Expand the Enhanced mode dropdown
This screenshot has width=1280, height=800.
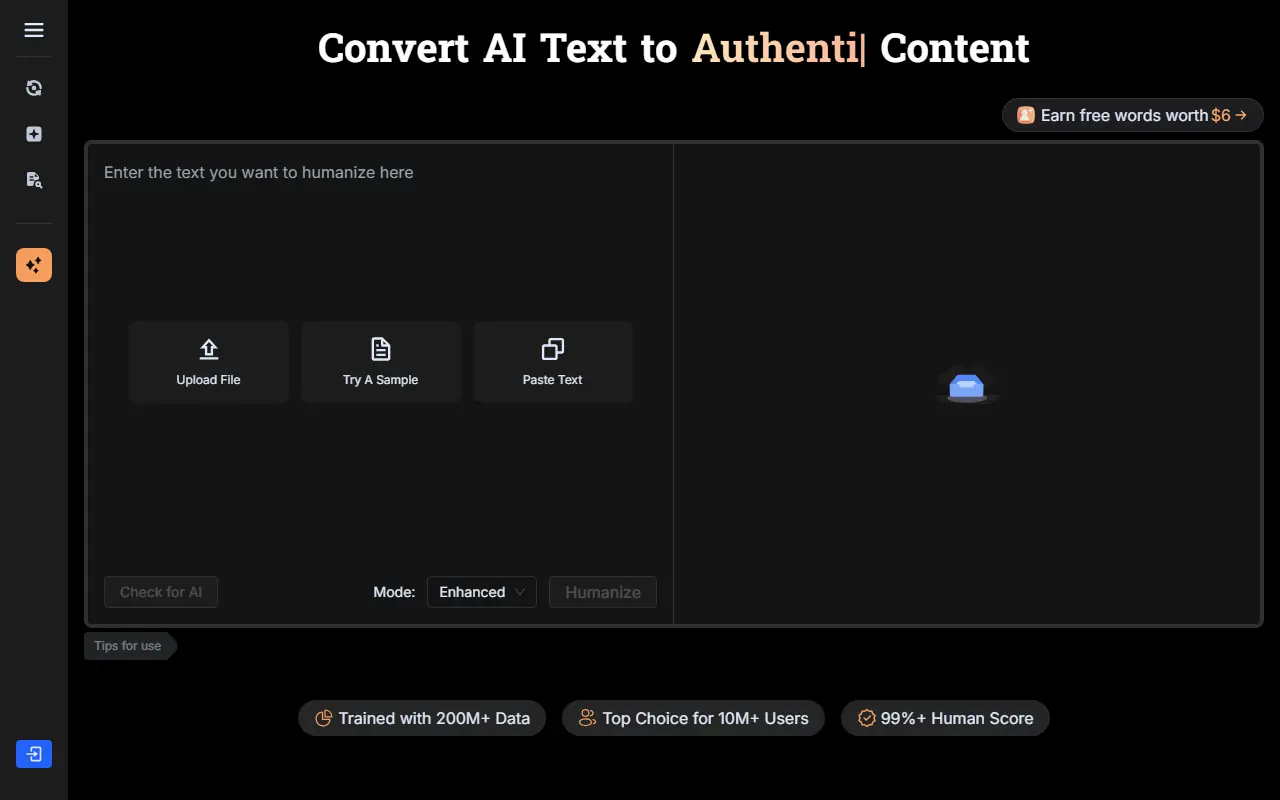[x=482, y=592]
